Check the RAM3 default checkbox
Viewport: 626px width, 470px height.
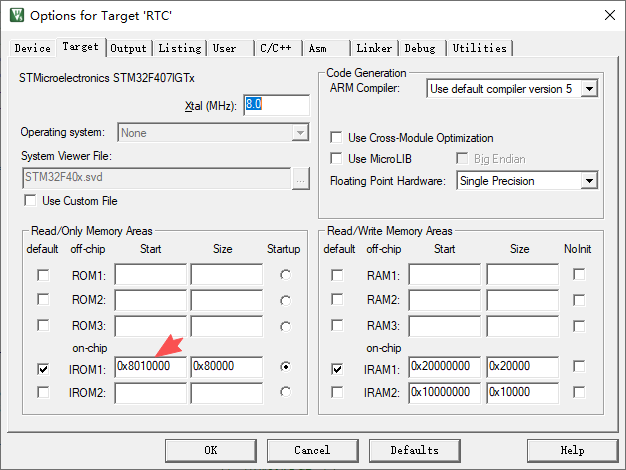pyautogui.click(x=337, y=325)
